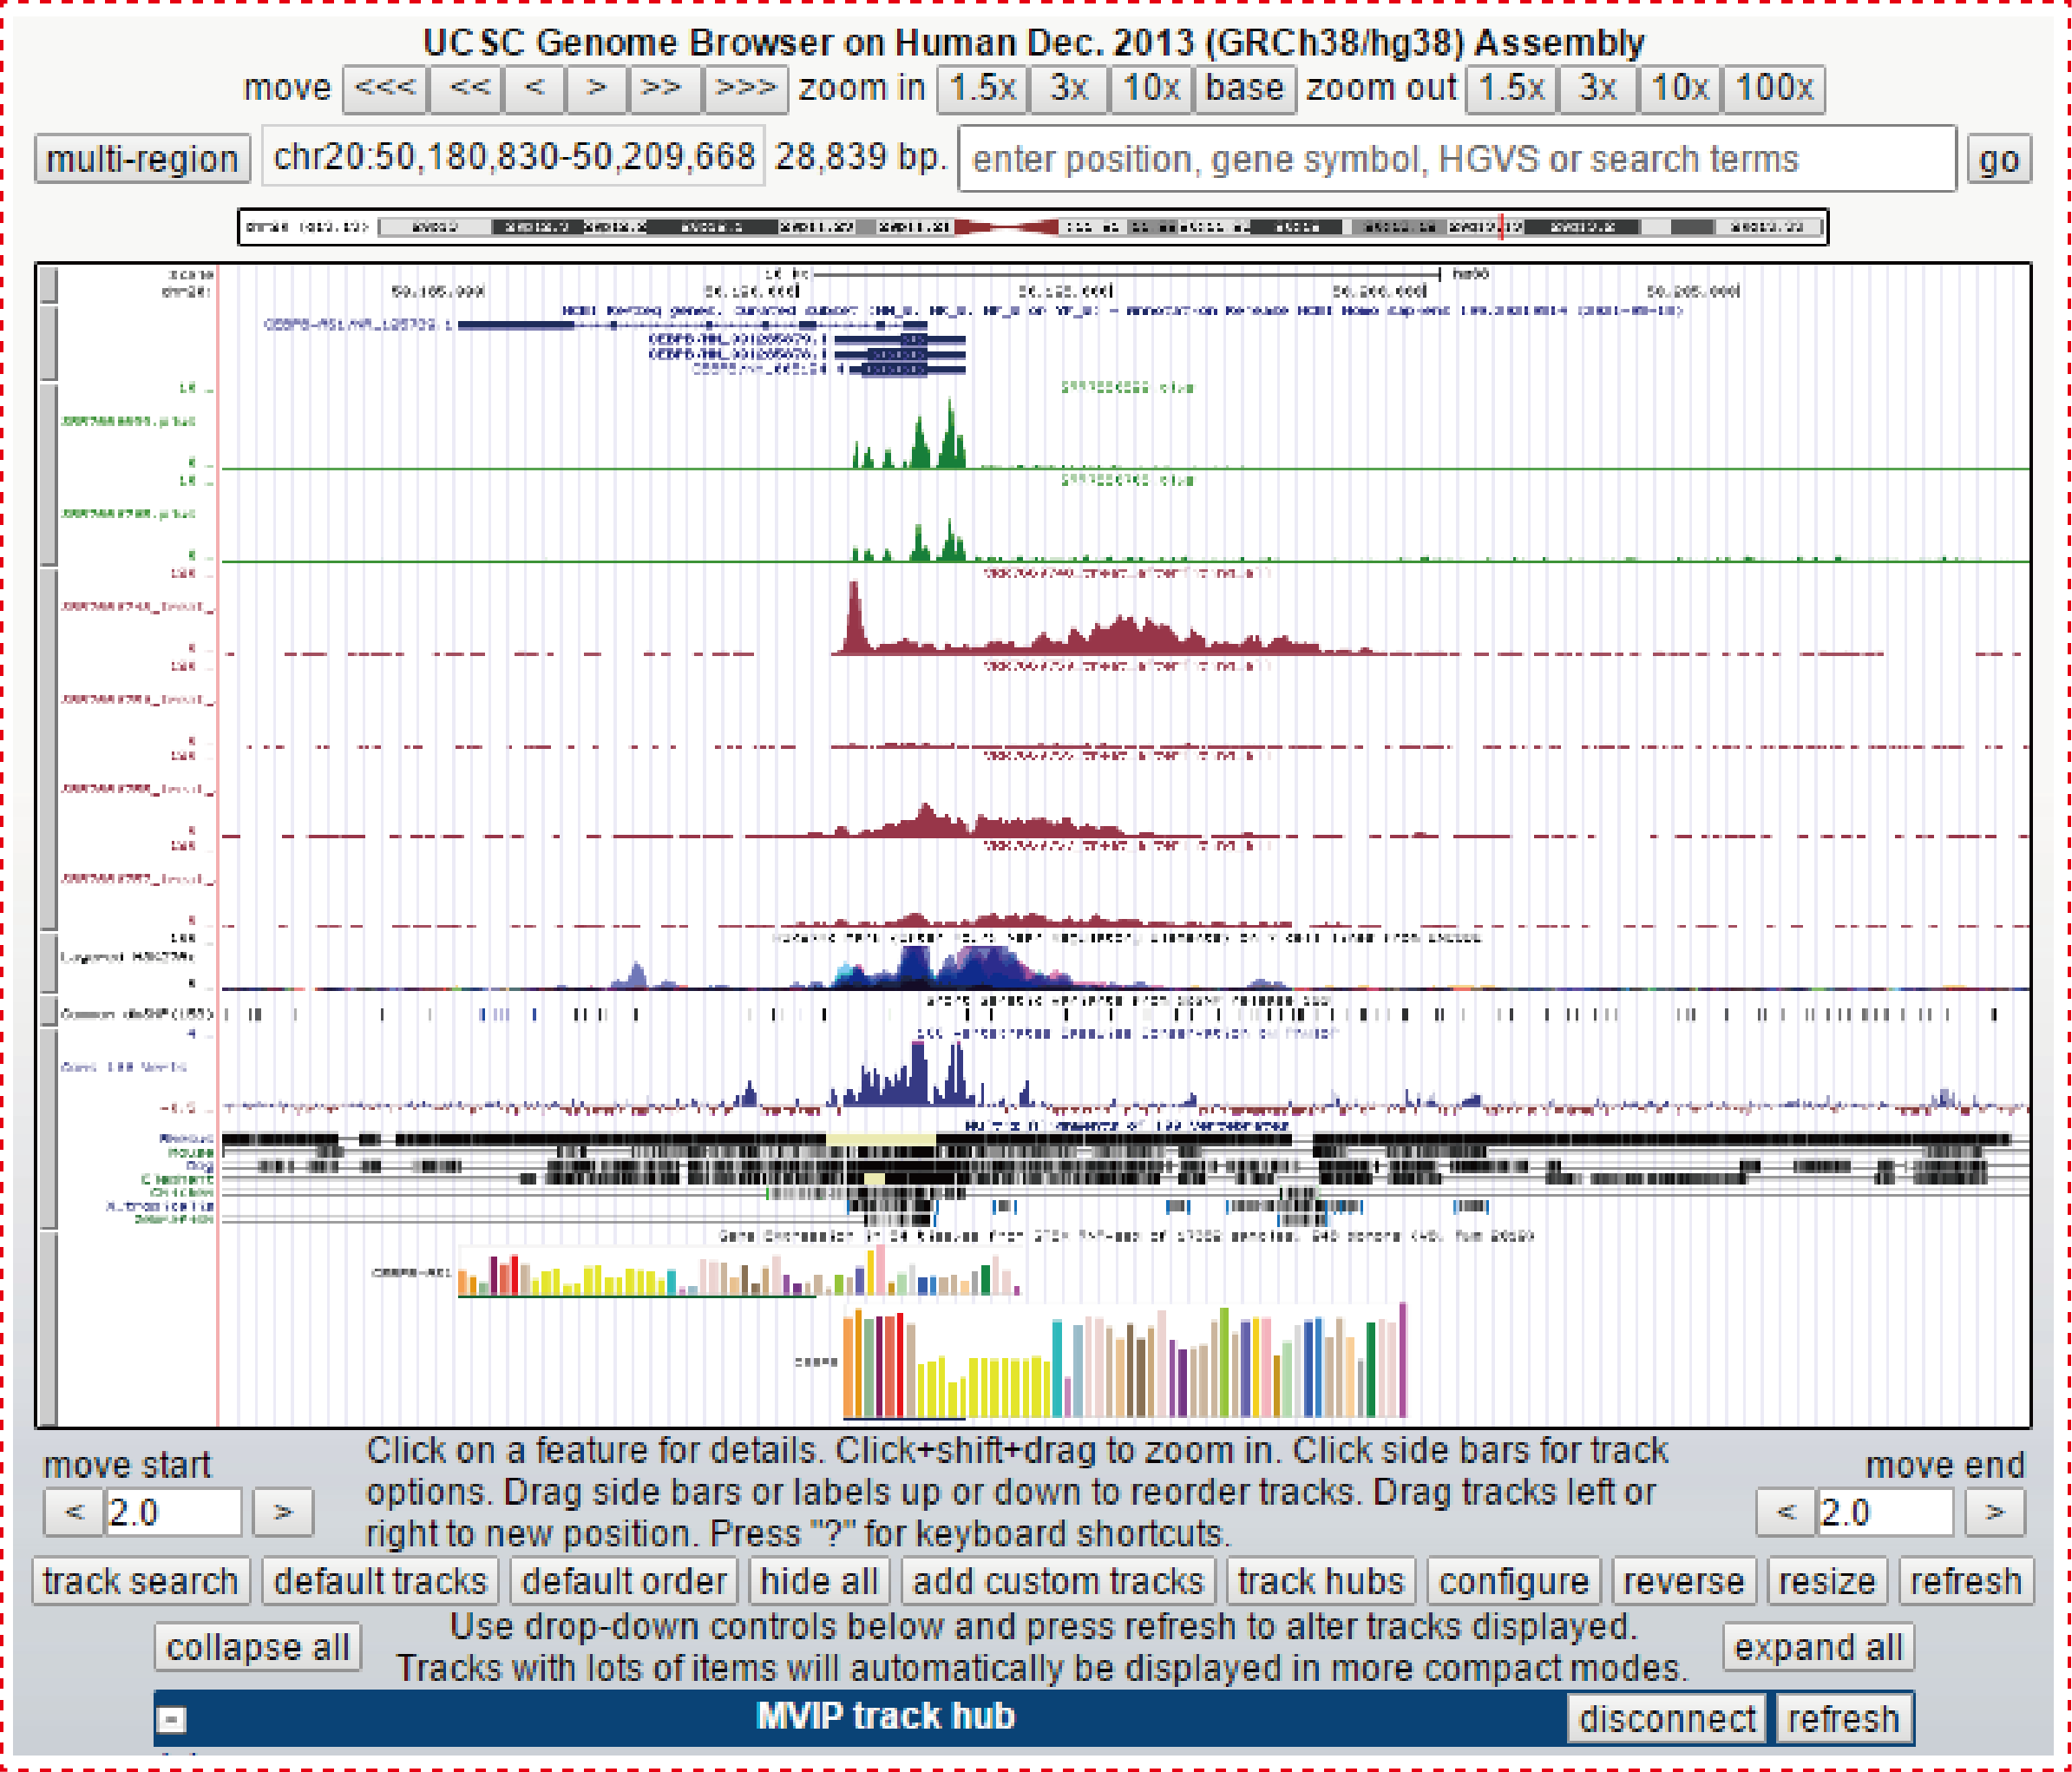Image resolution: width=2072 pixels, height=1772 pixels.
Task: Zoom out 100x
Action: tap(1774, 89)
